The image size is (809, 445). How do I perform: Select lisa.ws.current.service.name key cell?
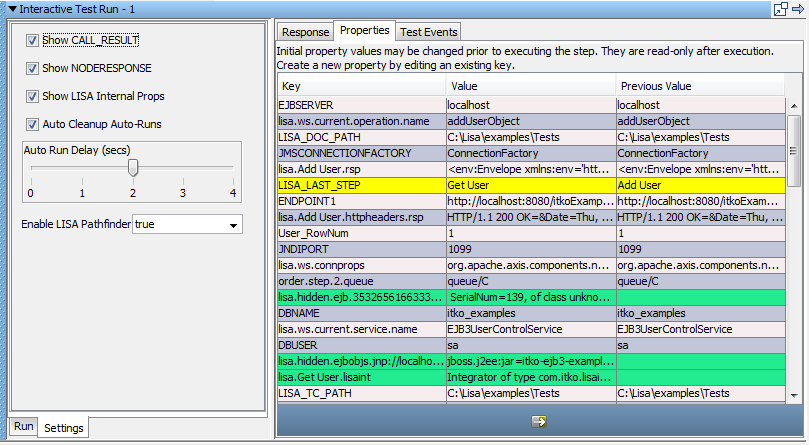362,329
